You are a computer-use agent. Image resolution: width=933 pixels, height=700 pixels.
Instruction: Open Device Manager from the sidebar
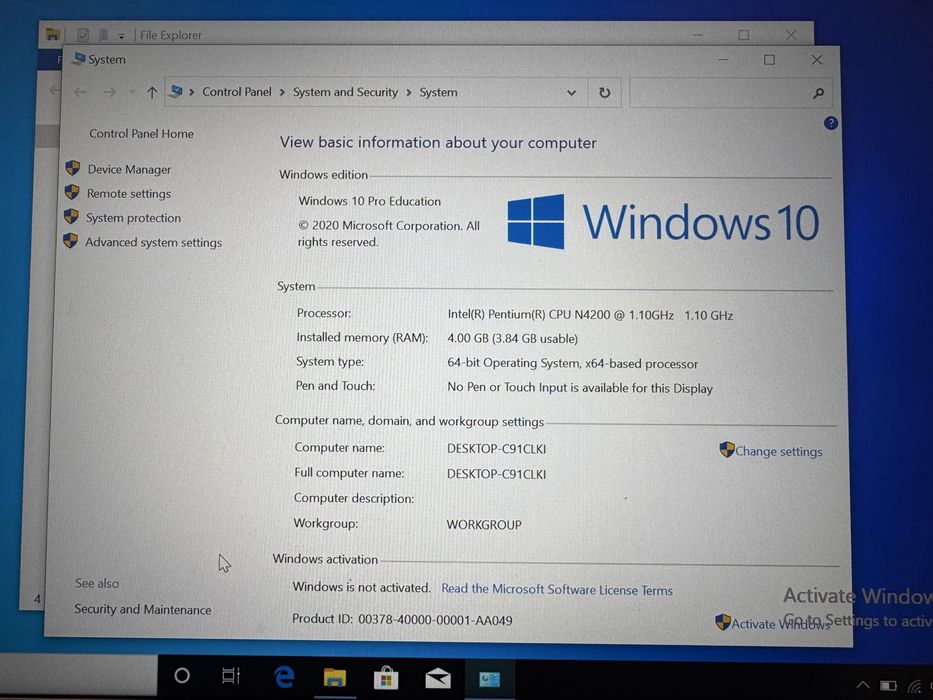point(129,170)
